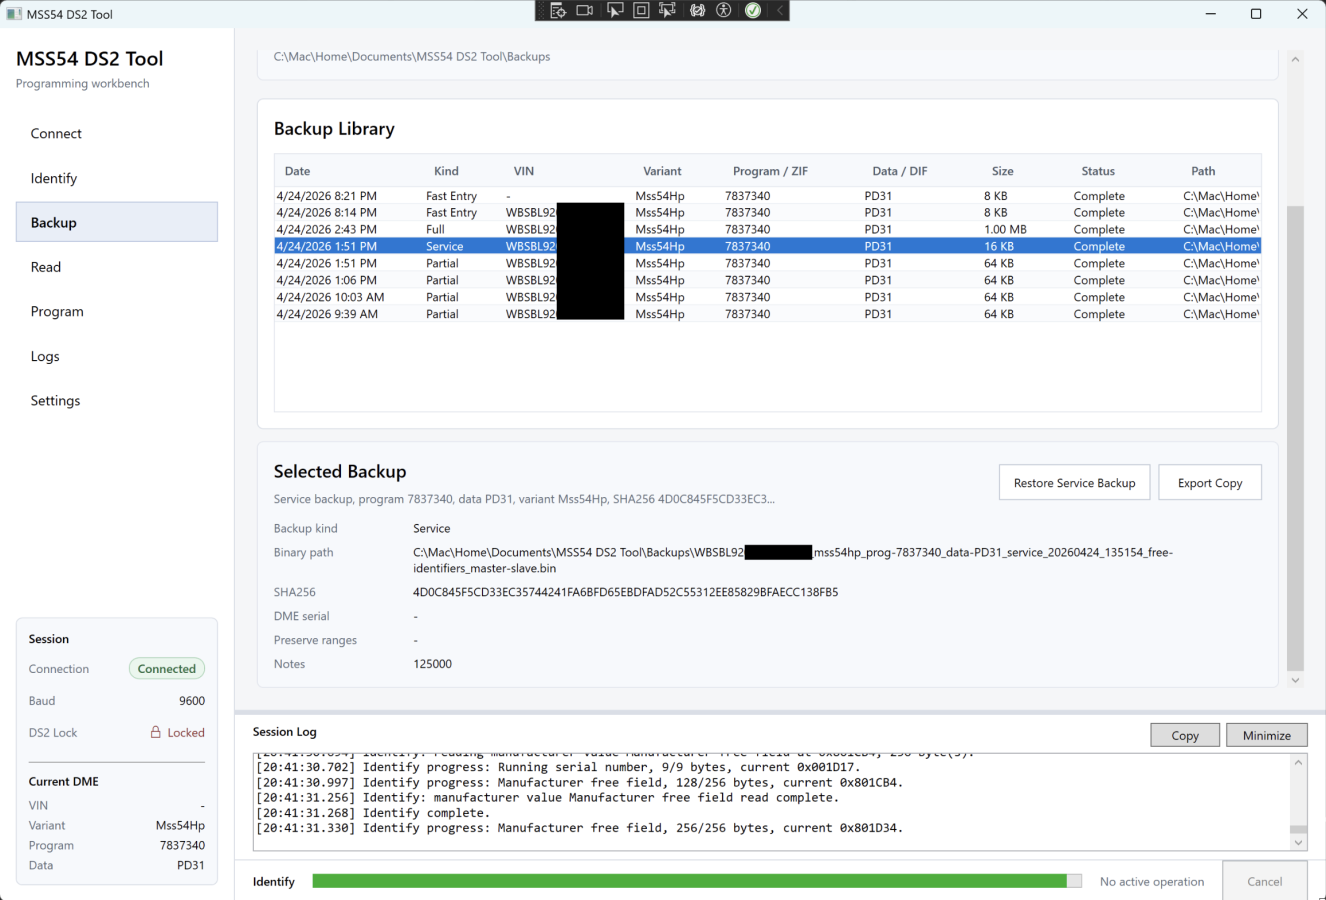Click the accessibility scan person icon
This screenshot has height=900, width=1326.
(x=724, y=11)
